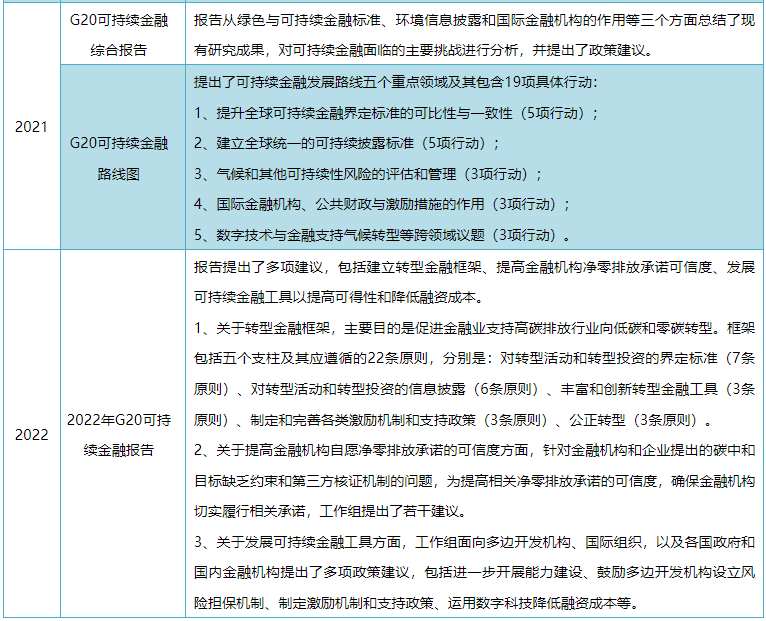
Task: Click the line starting 有研究成果，对可持续金融面临
Action: point(424,50)
